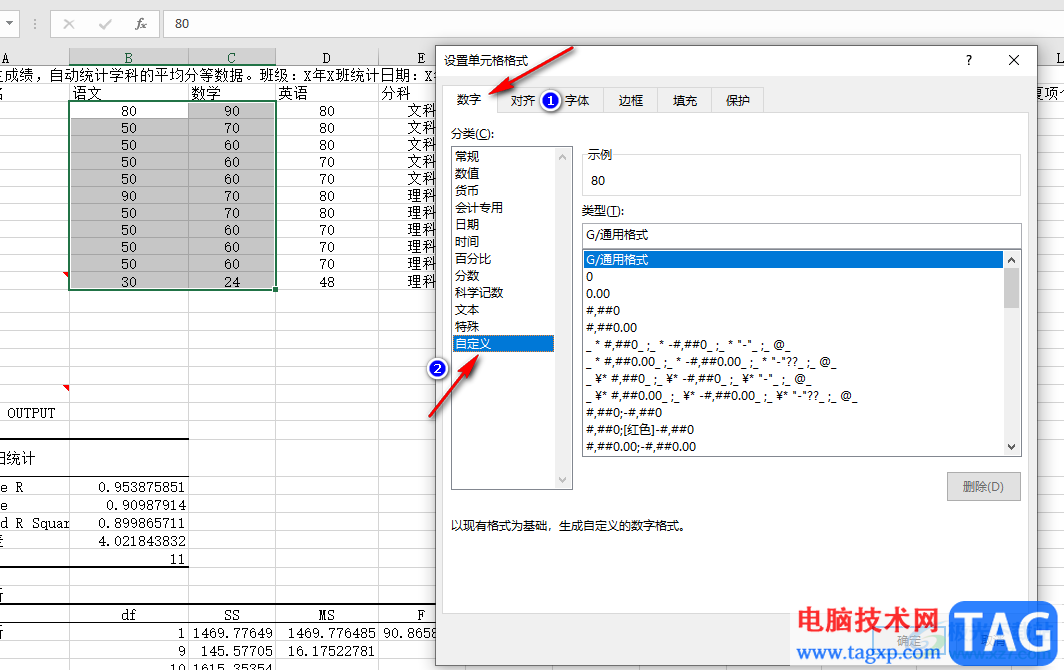Choose format type #,##0.00 in list
This screenshot has width=1064, height=670.
(x=793, y=328)
